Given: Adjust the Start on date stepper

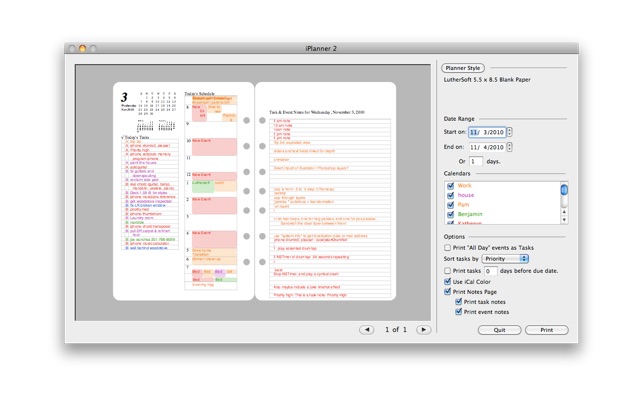Looking at the screenshot, I should click(509, 132).
